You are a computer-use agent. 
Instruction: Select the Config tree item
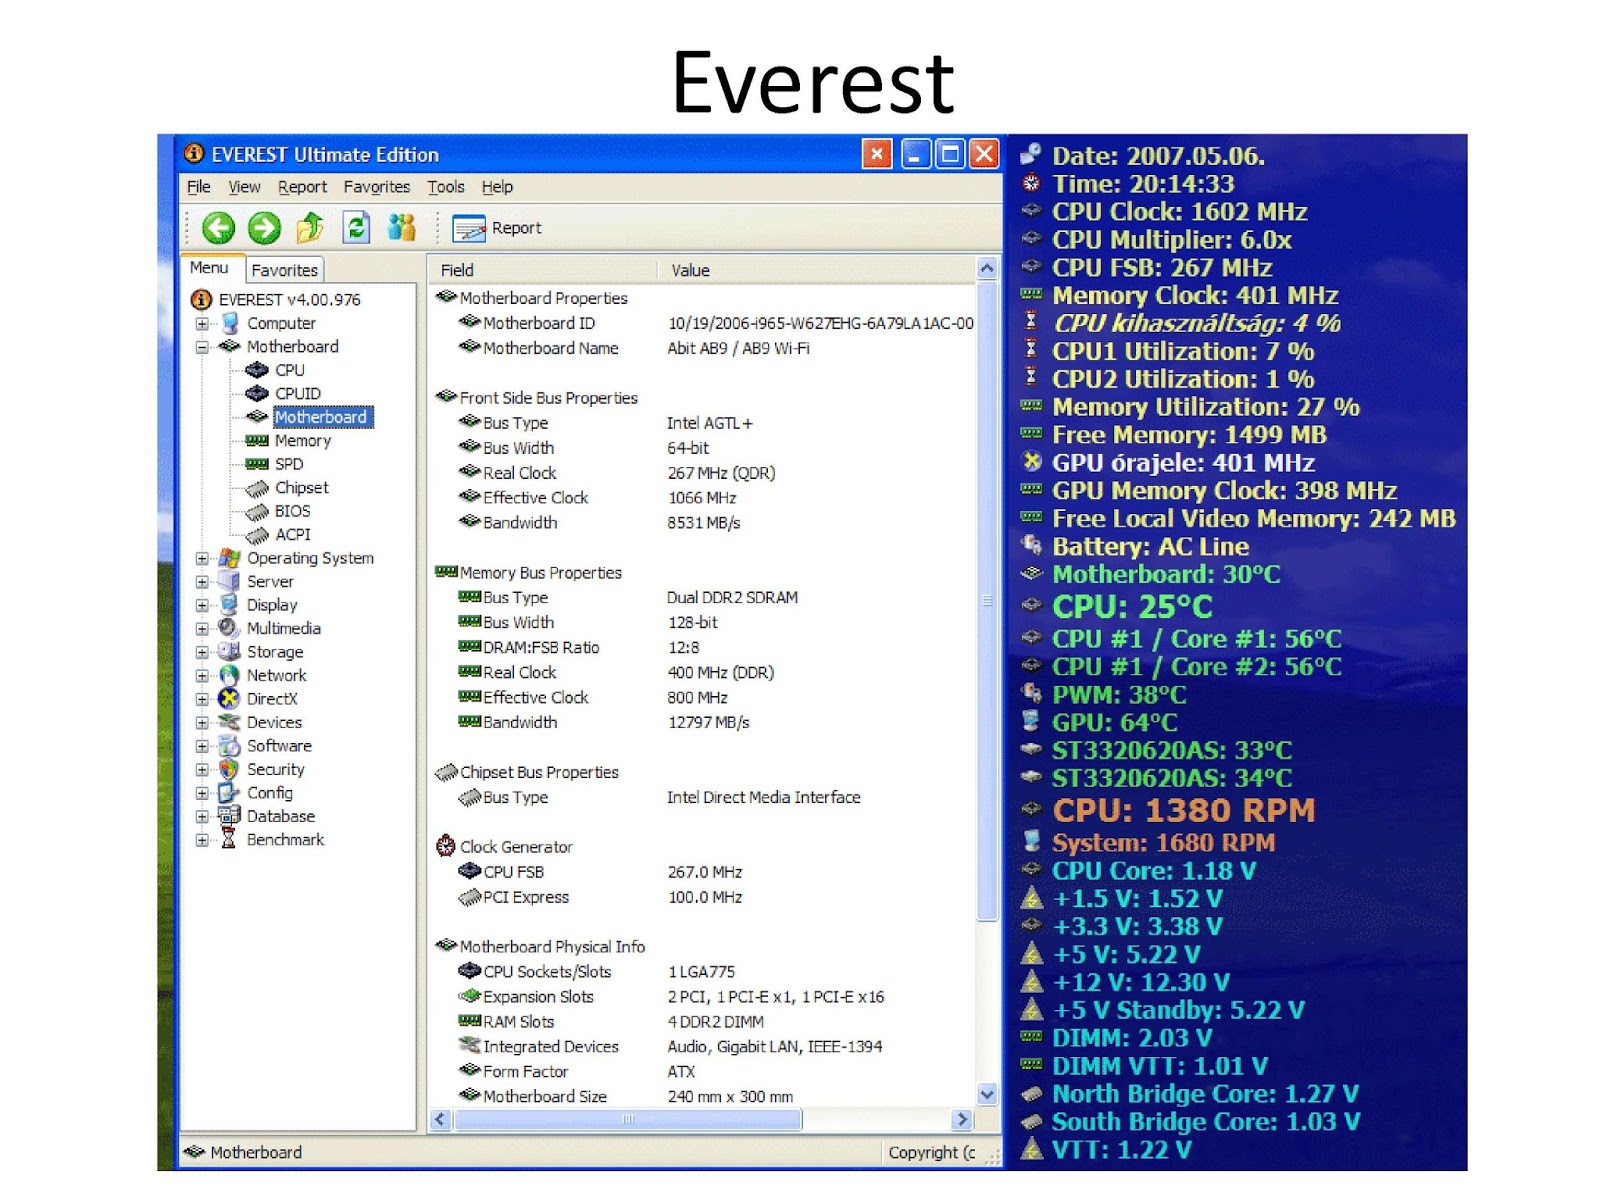pos(270,793)
